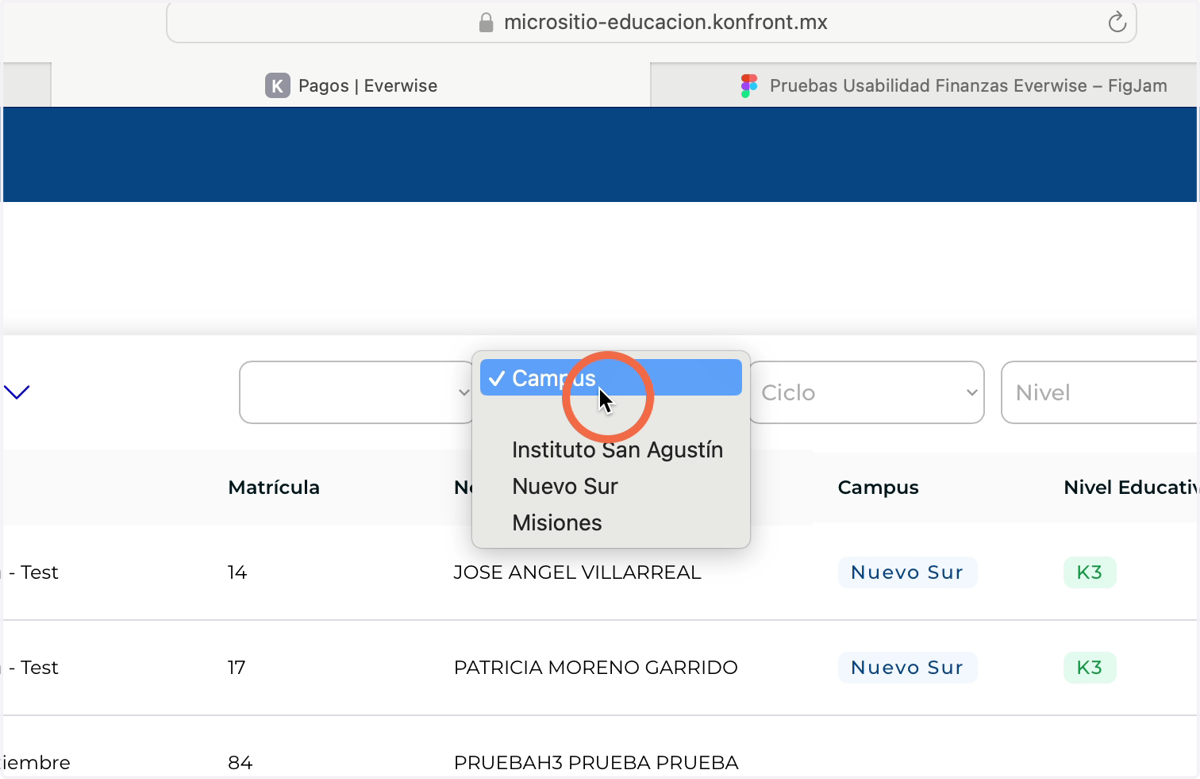Switch to Pruebas Usabilidad Finanzas Everwise tab
This screenshot has width=1200, height=779.
point(925,86)
